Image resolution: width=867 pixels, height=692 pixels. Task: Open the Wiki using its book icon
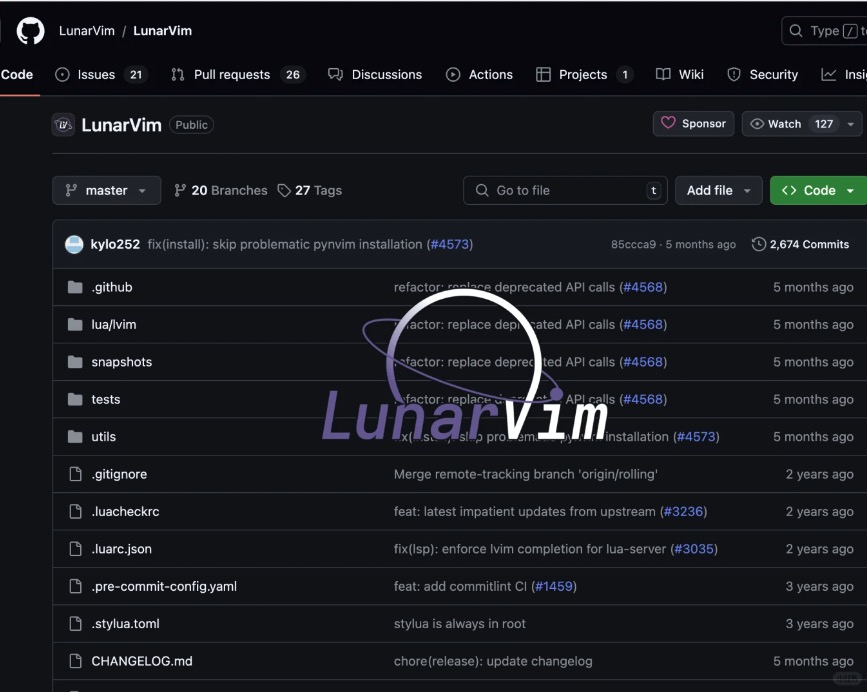[662, 74]
